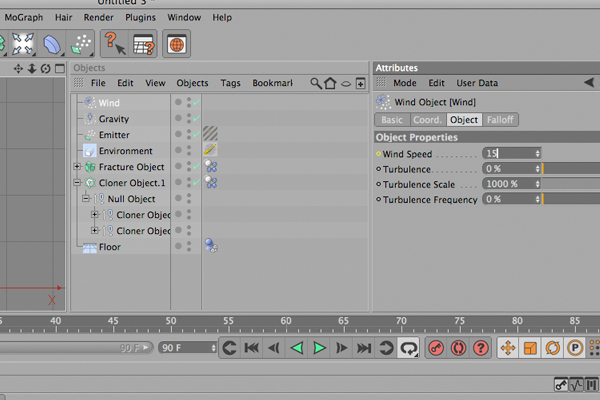600x400 pixels.
Task: Click the Turbulence slider bar
Action: (x=571, y=169)
